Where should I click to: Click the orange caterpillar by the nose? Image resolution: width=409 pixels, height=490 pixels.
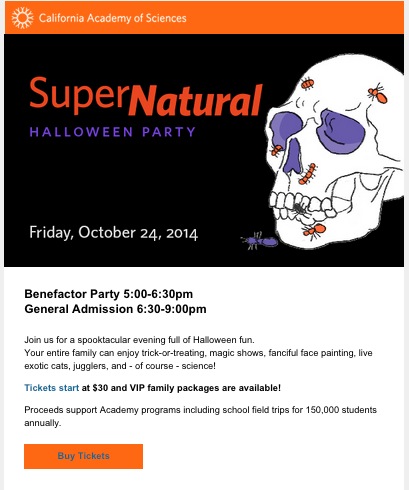click(308, 174)
